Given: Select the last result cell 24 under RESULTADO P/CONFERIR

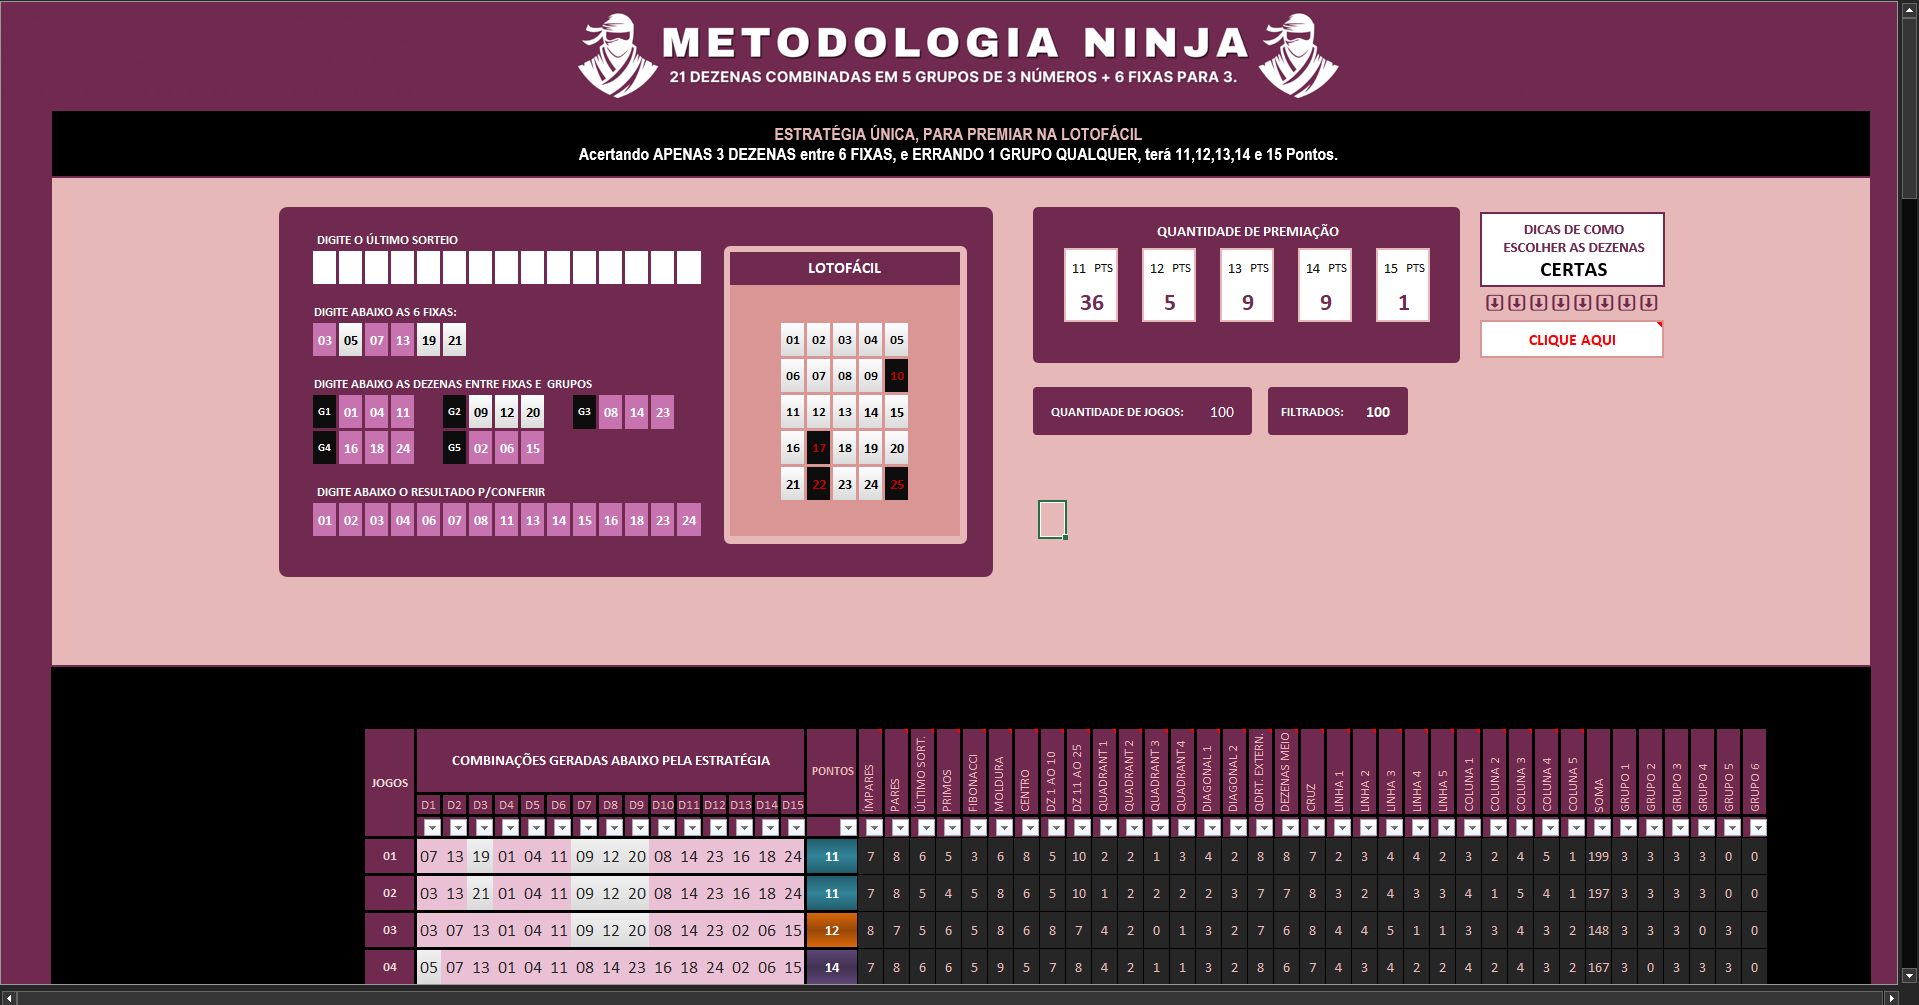Looking at the screenshot, I should click(x=689, y=520).
